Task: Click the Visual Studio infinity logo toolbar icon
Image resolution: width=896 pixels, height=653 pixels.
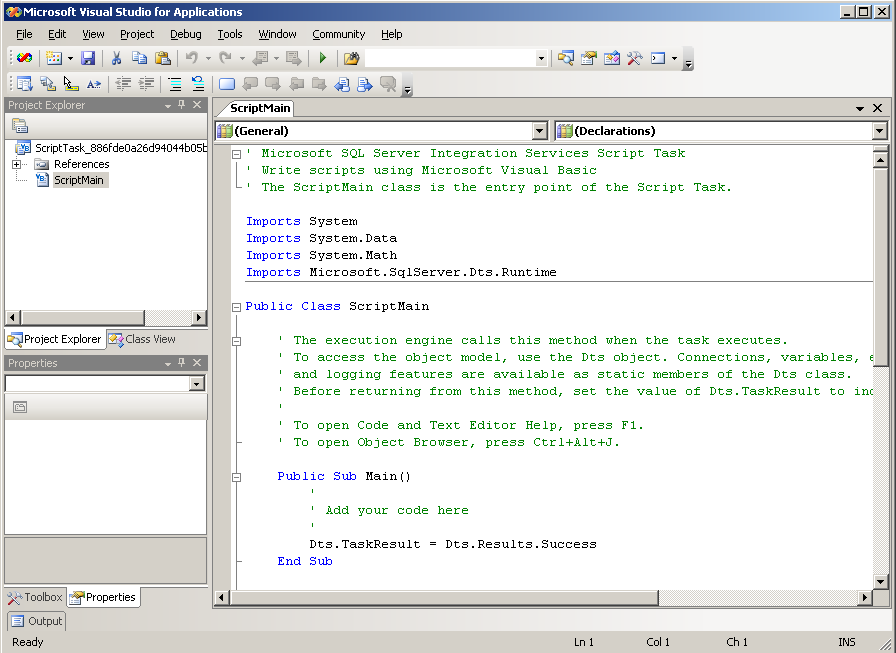Action: pyautogui.click(x=24, y=58)
